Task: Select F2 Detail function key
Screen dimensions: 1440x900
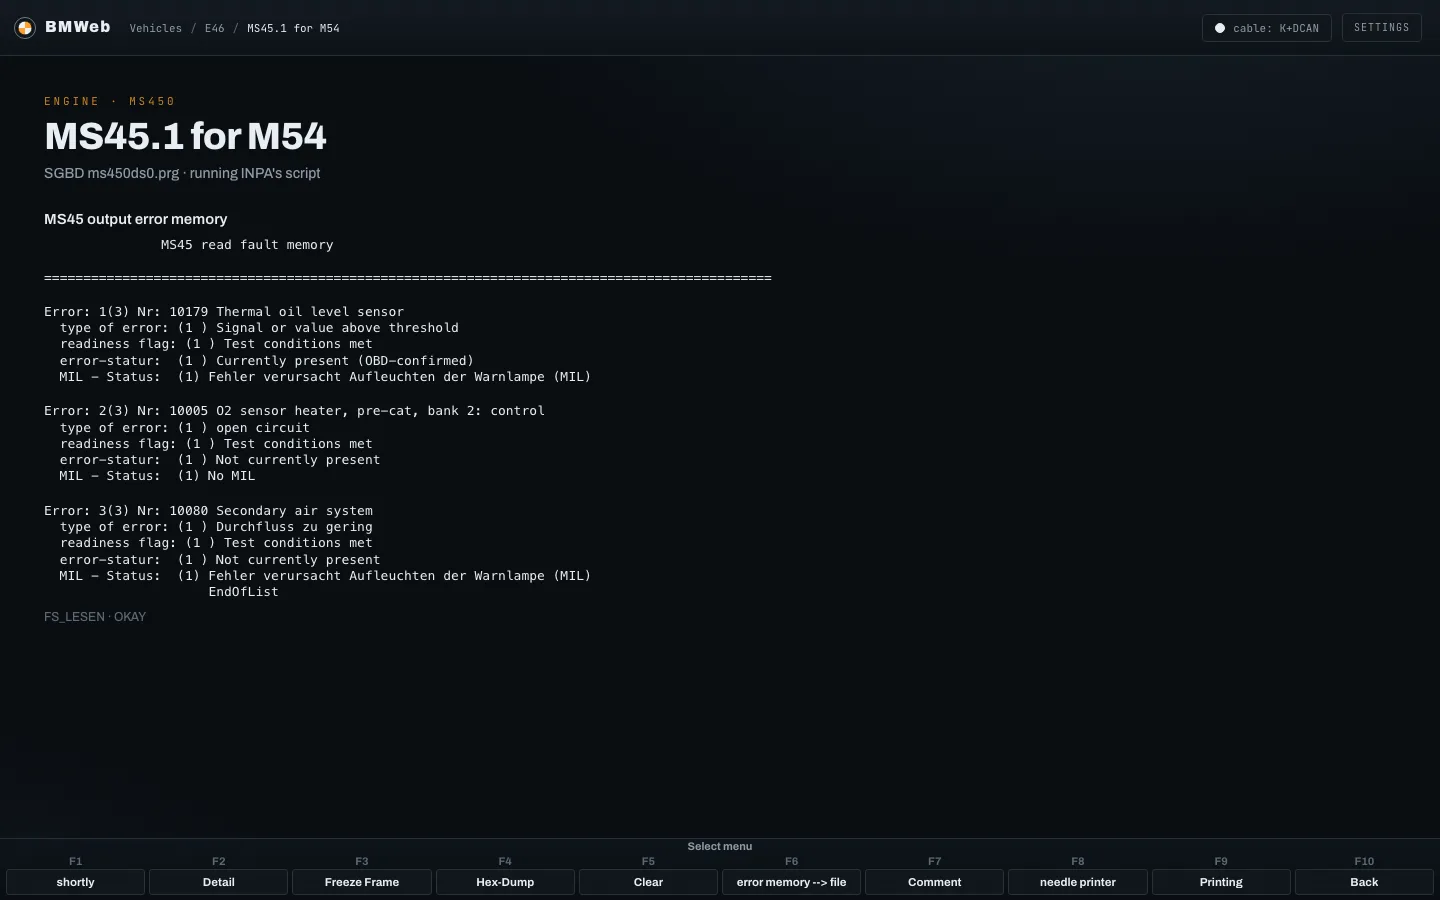Action: pos(219,882)
